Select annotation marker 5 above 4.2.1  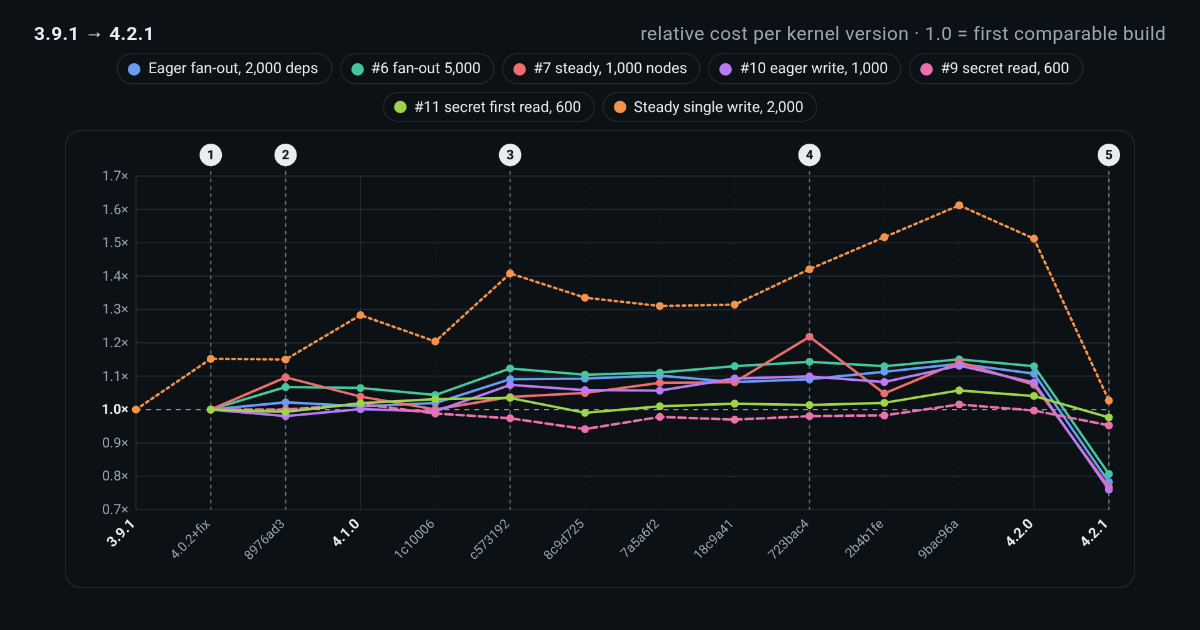[x=1108, y=155]
